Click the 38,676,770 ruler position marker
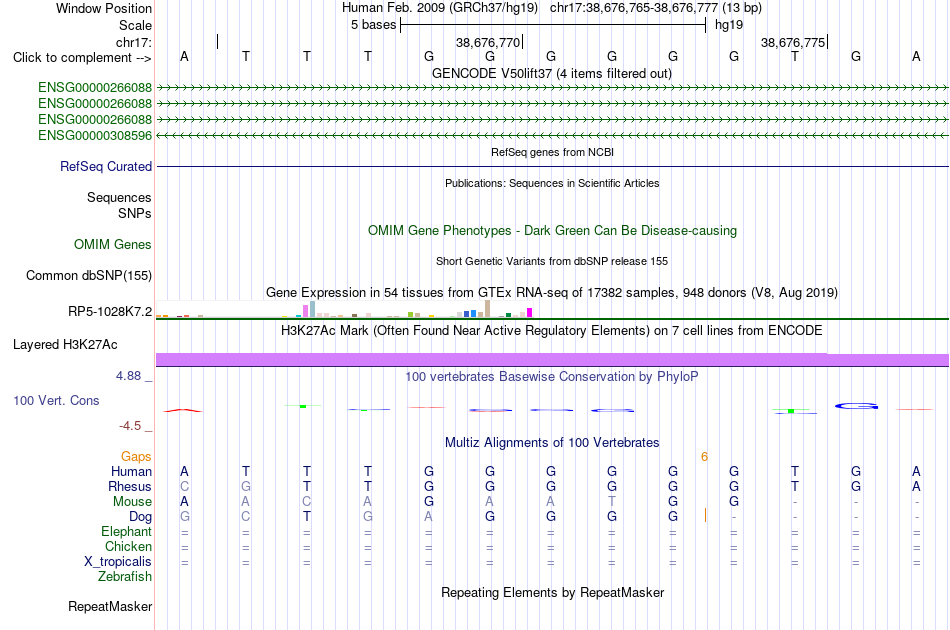 [488, 42]
